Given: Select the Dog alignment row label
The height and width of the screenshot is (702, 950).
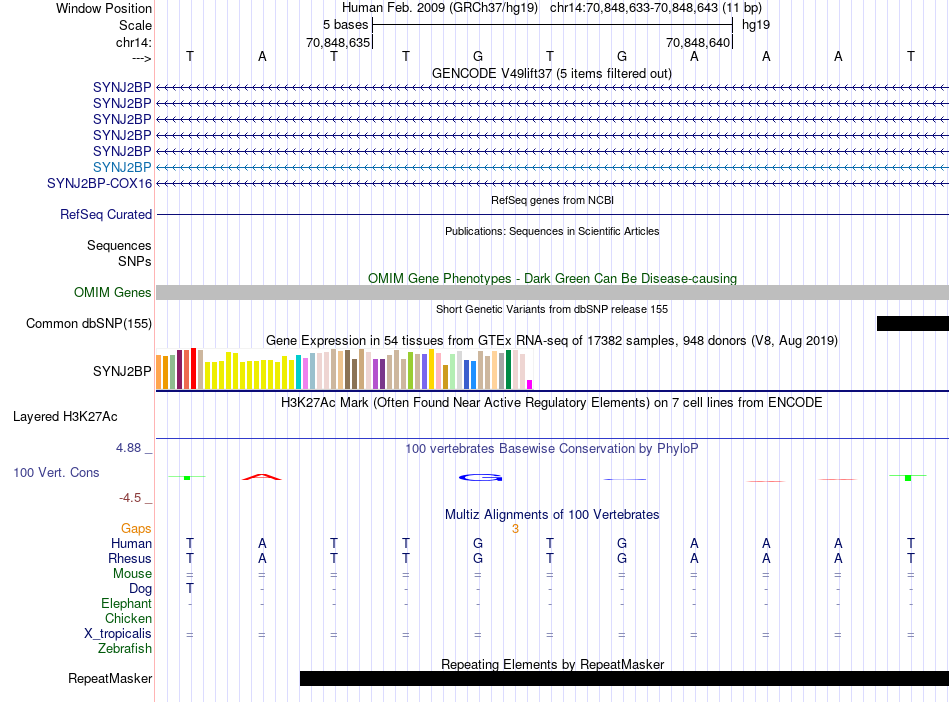Looking at the screenshot, I should point(140,589).
